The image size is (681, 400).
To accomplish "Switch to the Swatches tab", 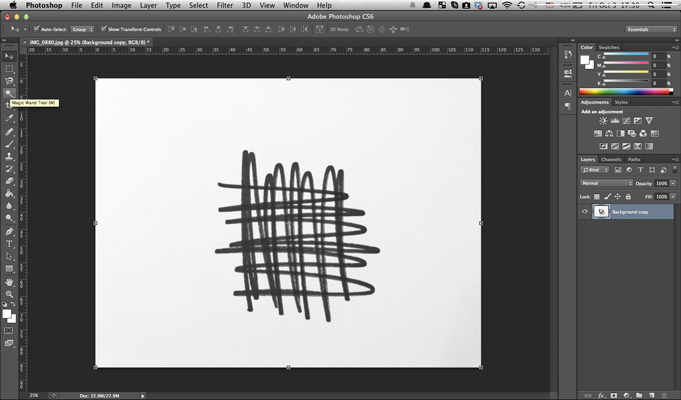I will 608,47.
